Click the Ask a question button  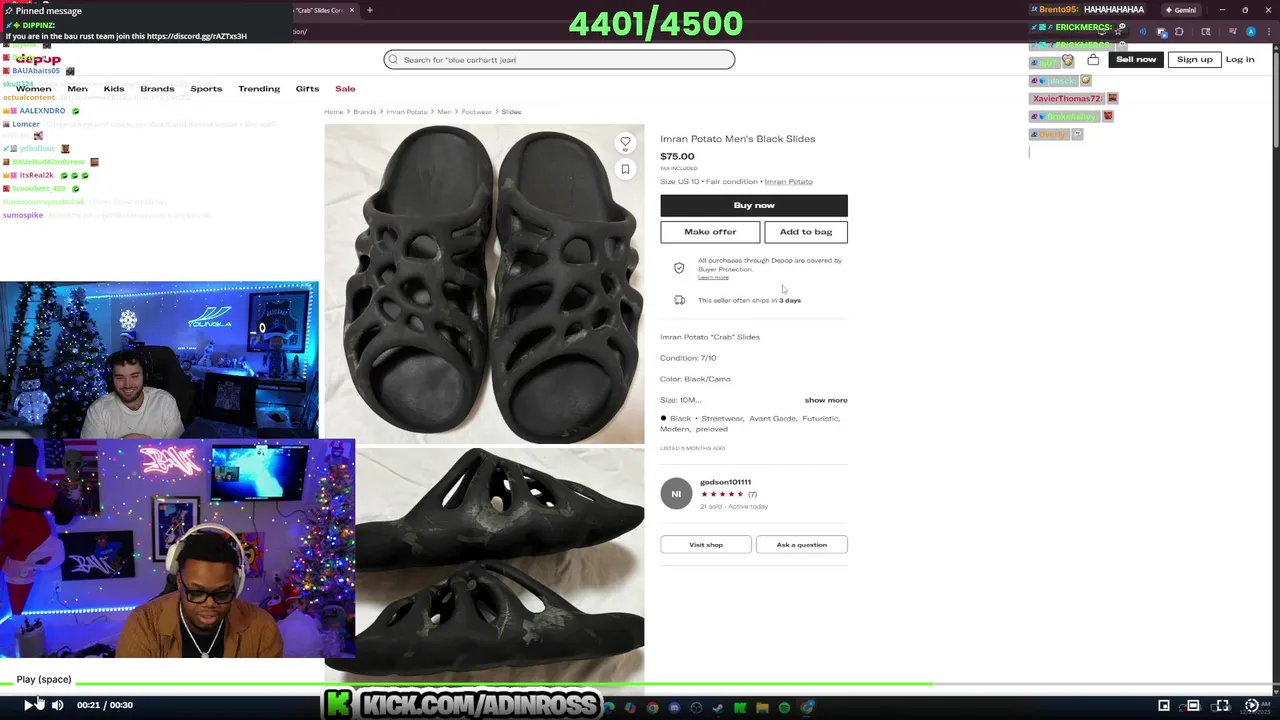[802, 545]
